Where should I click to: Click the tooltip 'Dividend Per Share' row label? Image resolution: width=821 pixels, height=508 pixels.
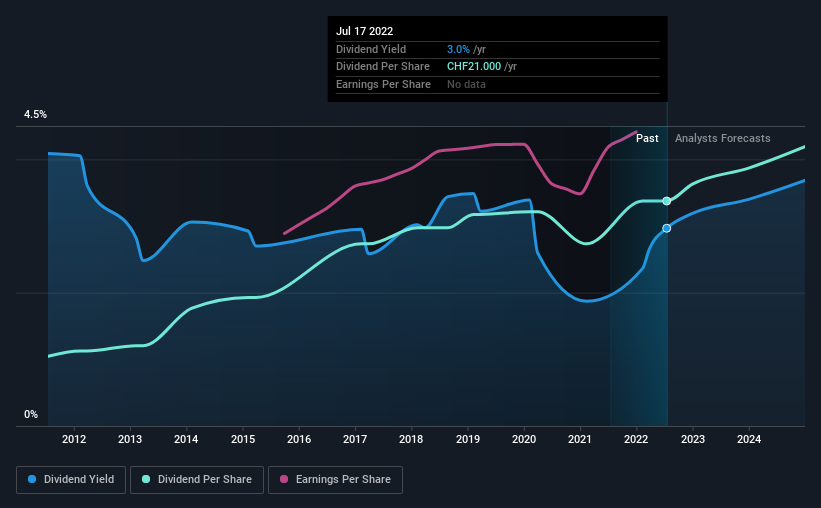pos(383,67)
